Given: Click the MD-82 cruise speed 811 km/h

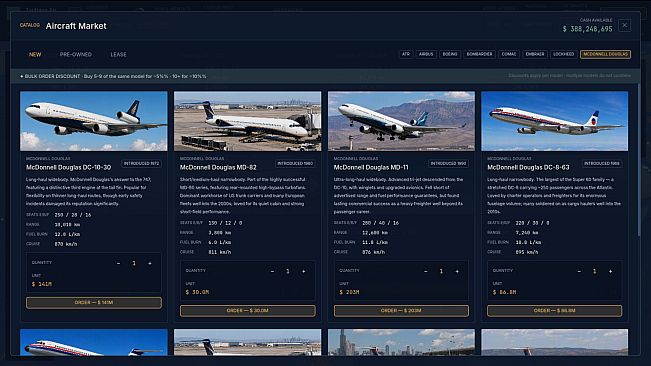Looking at the screenshot, I should [x=220, y=252].
